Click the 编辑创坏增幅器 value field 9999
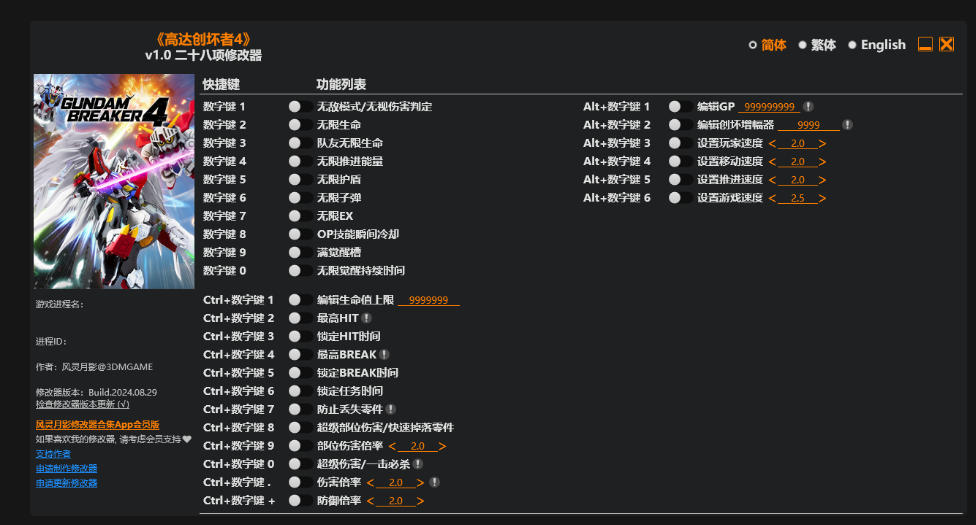Image resolution: width=976 pixels, height=525 pixels. 809,125
